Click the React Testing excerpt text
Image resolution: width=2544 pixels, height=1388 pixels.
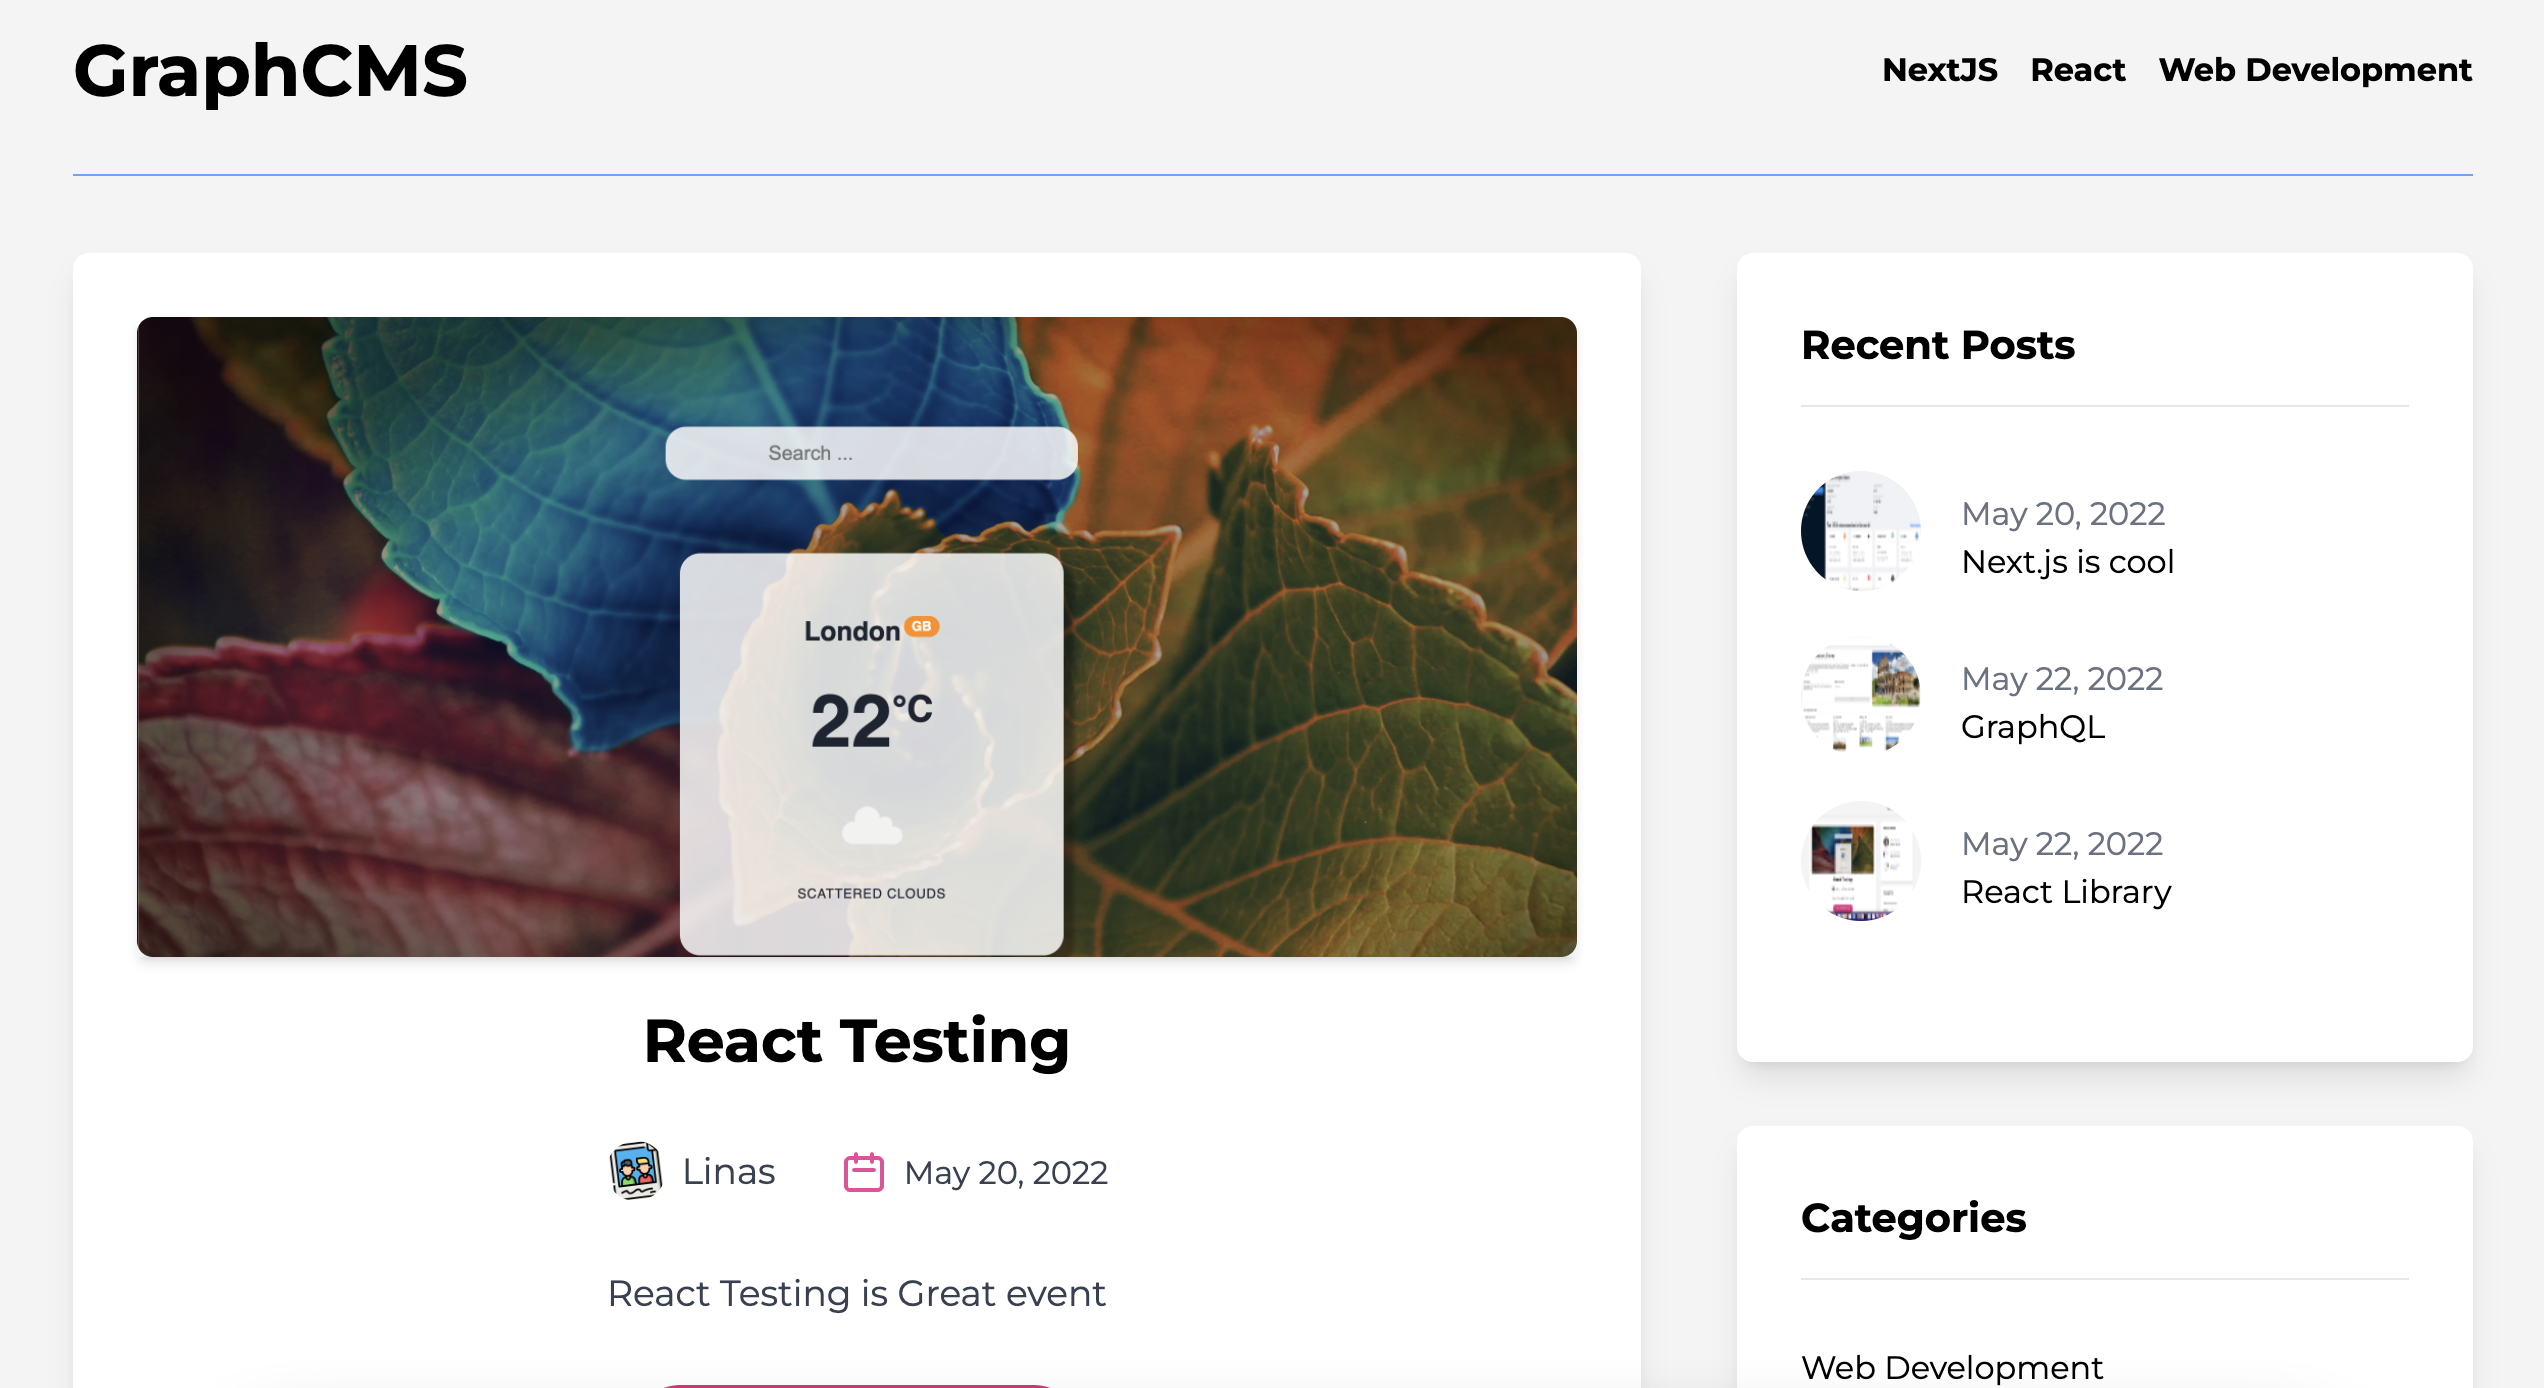tap(856, 1293)
